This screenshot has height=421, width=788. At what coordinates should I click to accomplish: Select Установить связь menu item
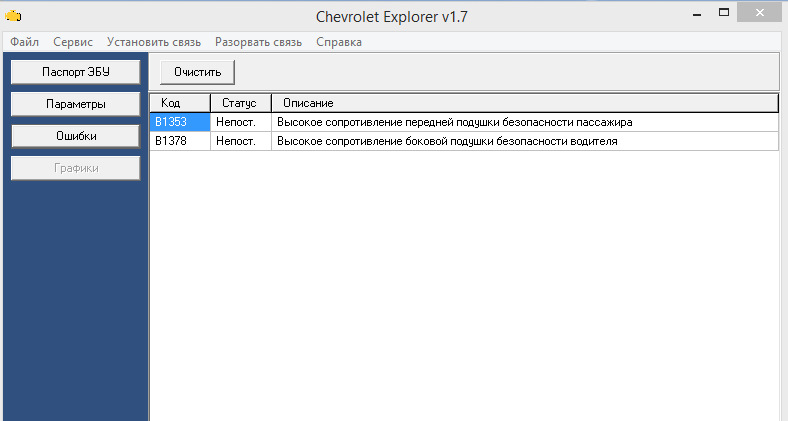click(154, 42)
